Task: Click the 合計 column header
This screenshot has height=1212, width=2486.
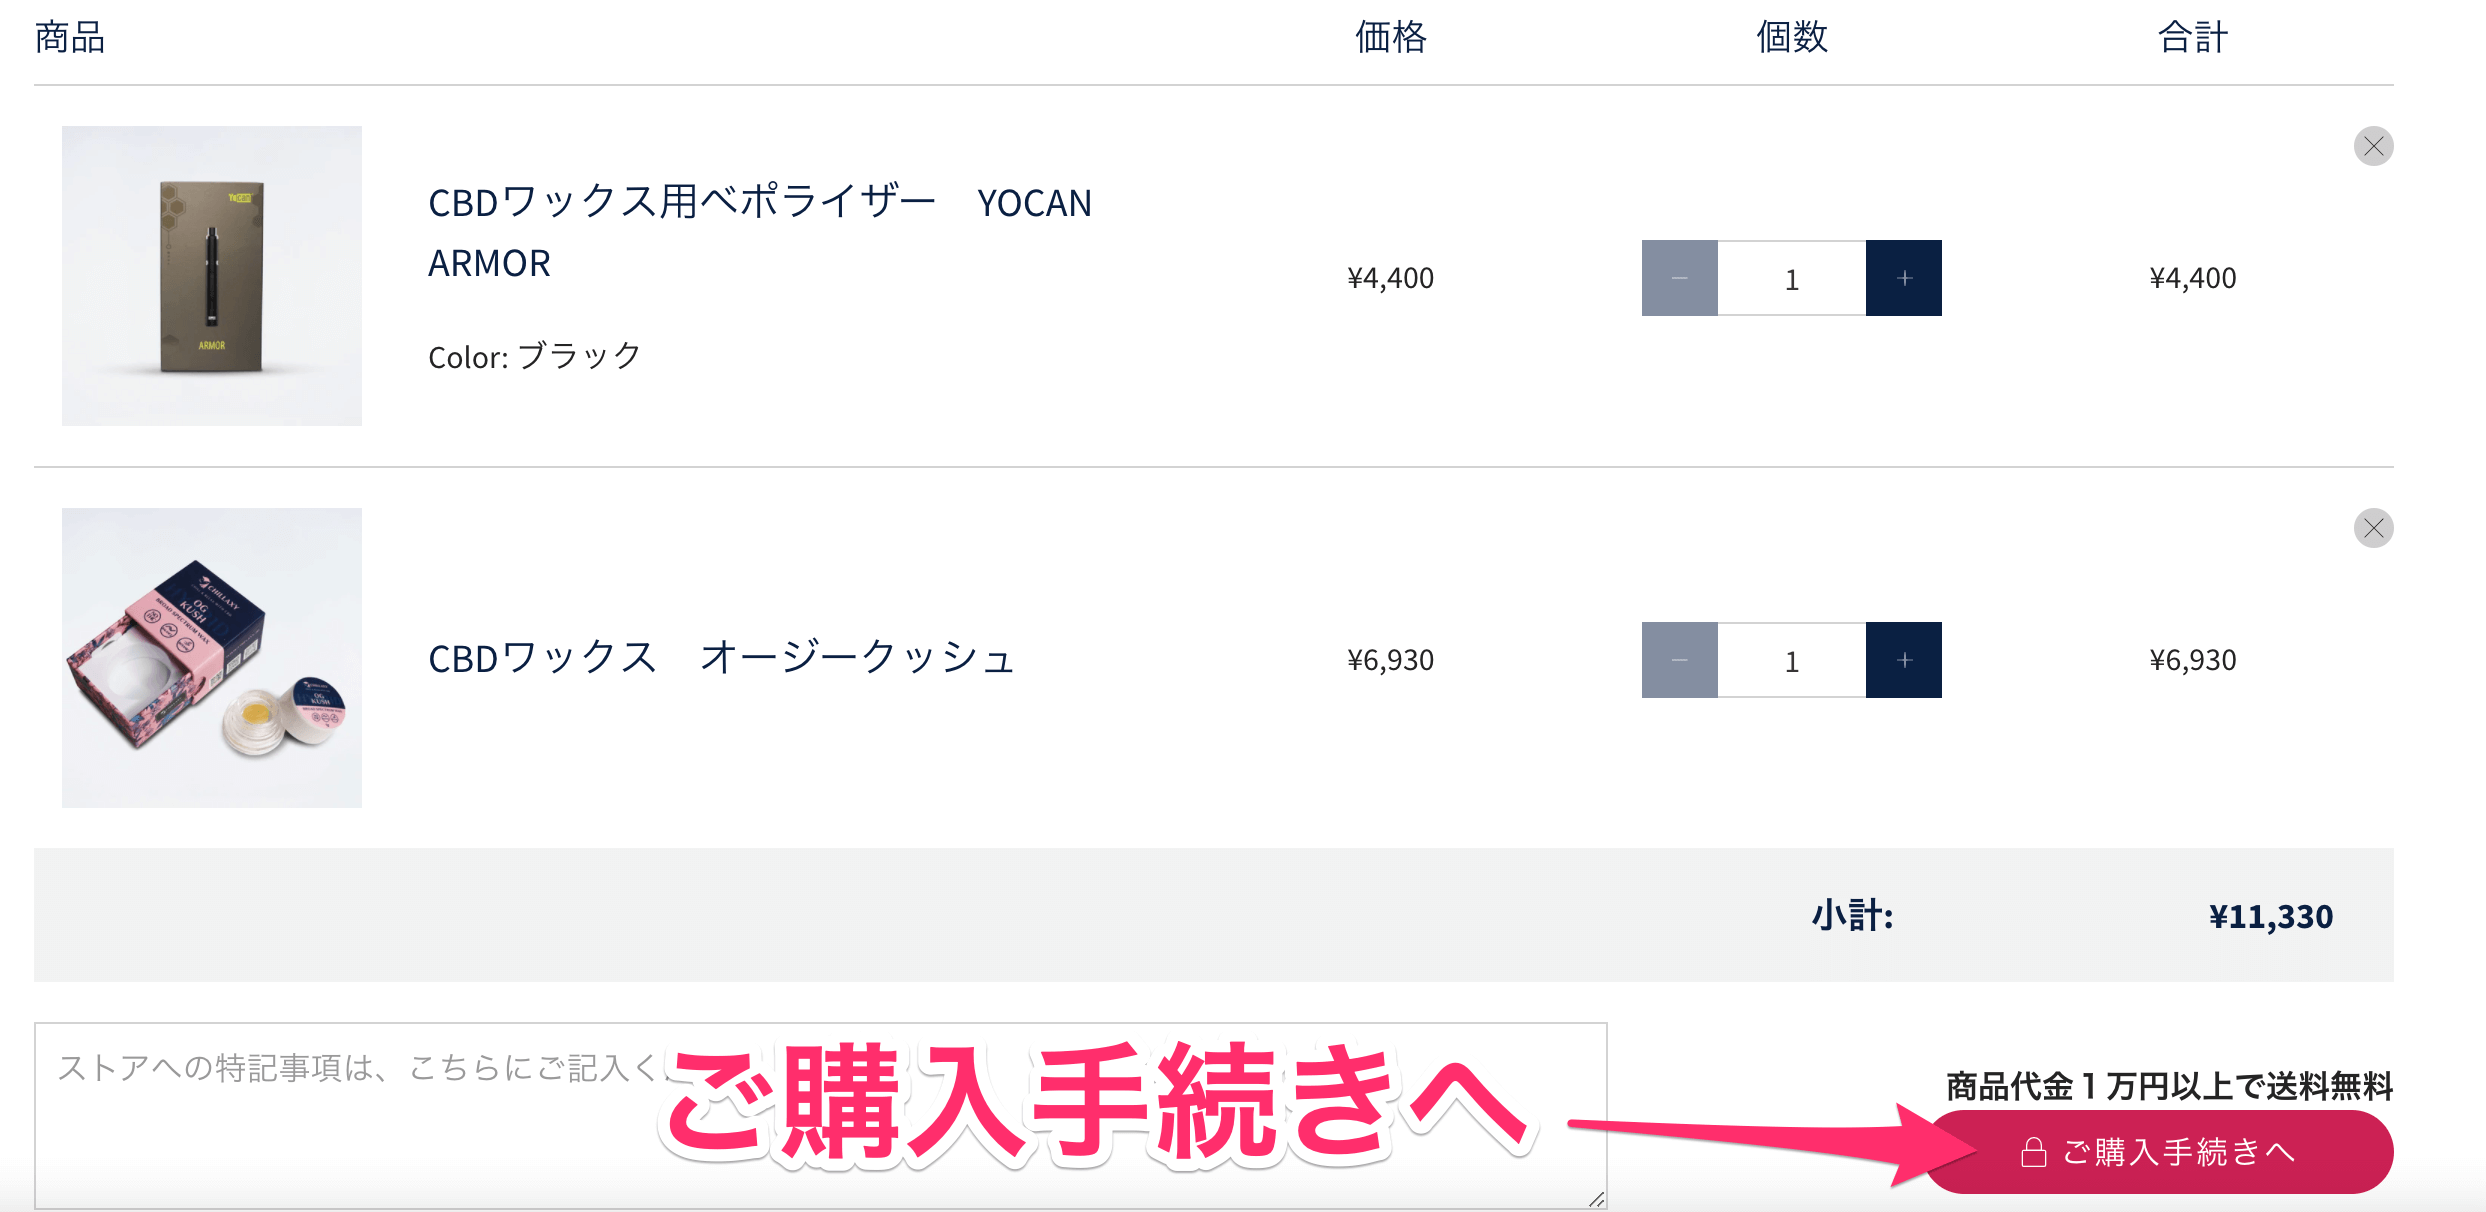Action: click(x=2192, y=38)
